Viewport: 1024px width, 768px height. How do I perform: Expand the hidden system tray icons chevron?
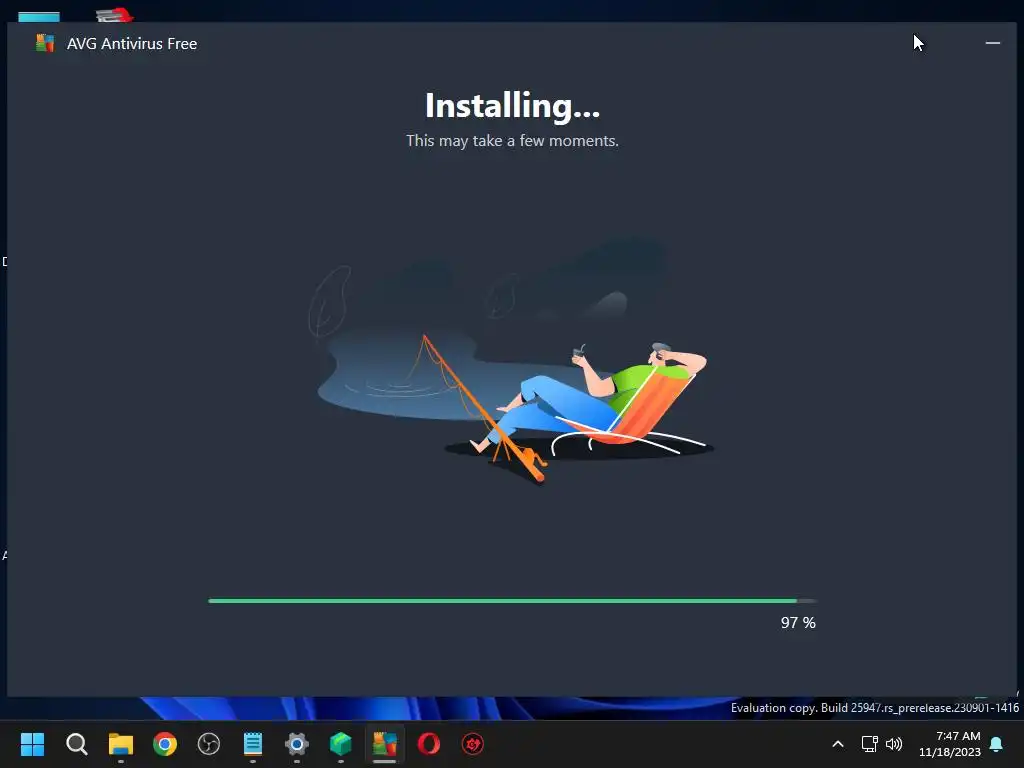[x=838, y=744]
